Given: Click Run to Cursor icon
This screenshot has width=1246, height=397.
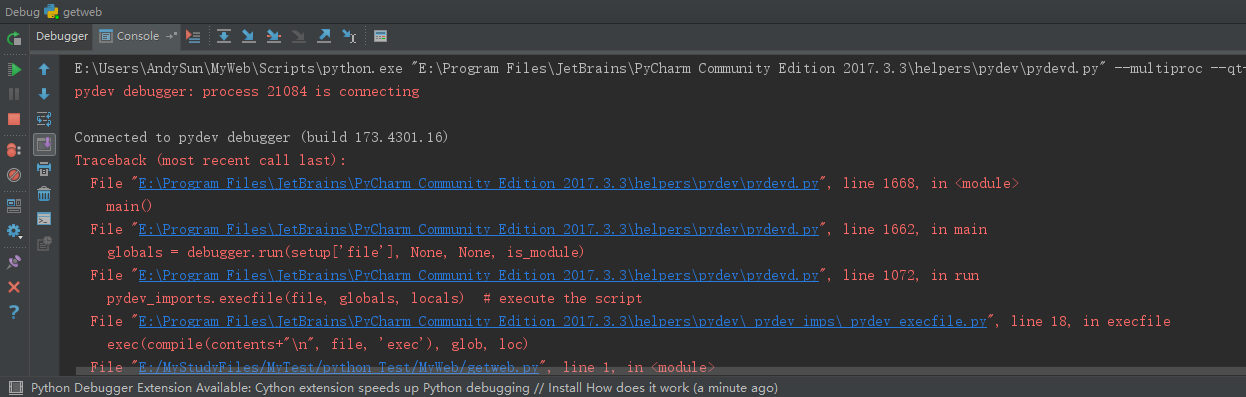Looking at the screenshot, I should click(349, 36).
